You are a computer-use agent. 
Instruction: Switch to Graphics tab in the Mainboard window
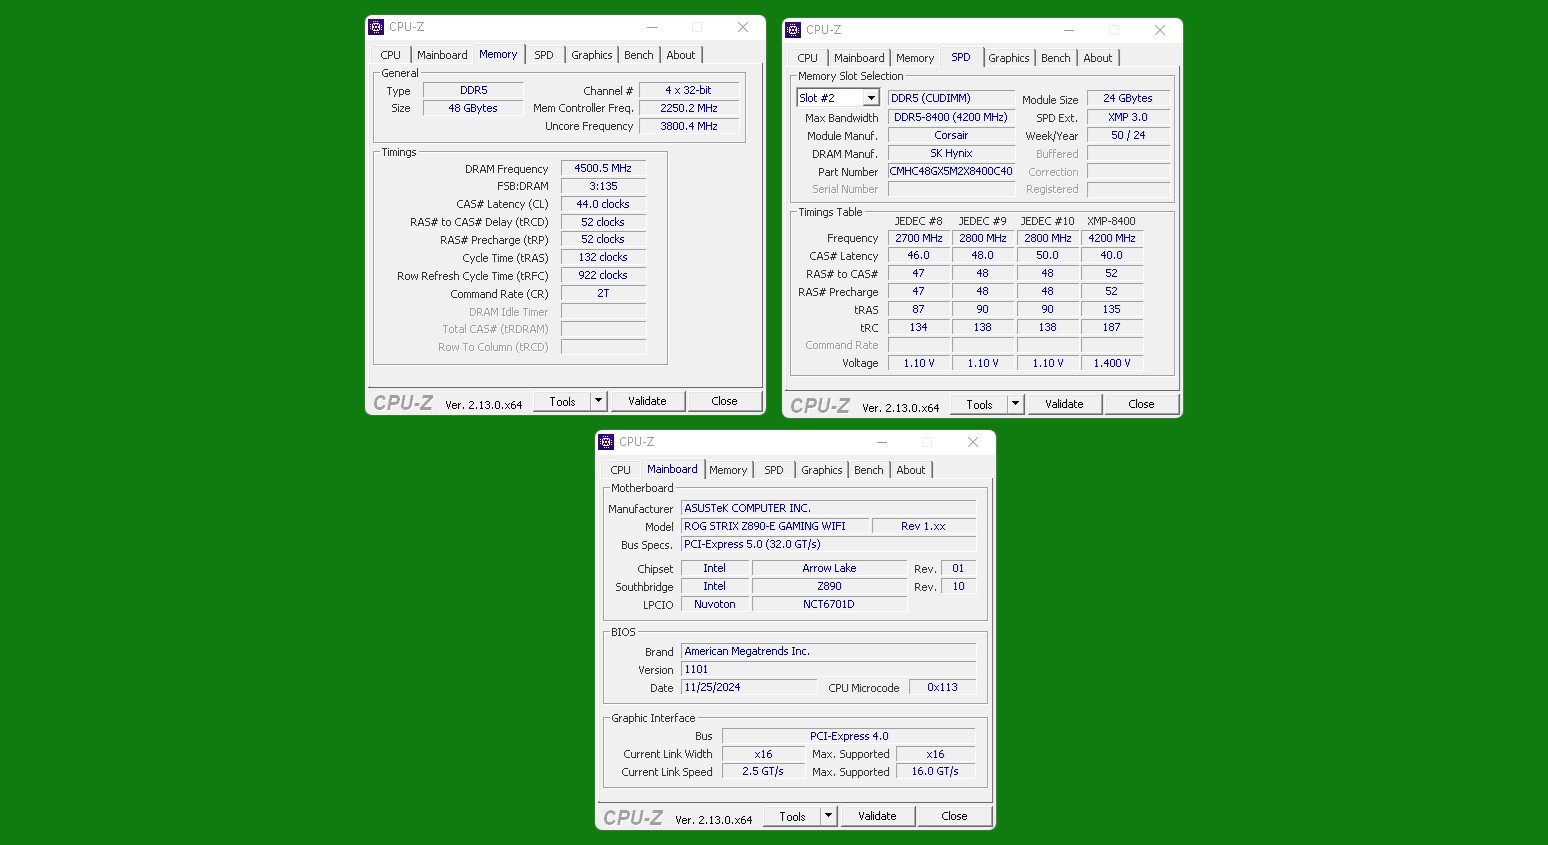(821, 470)
